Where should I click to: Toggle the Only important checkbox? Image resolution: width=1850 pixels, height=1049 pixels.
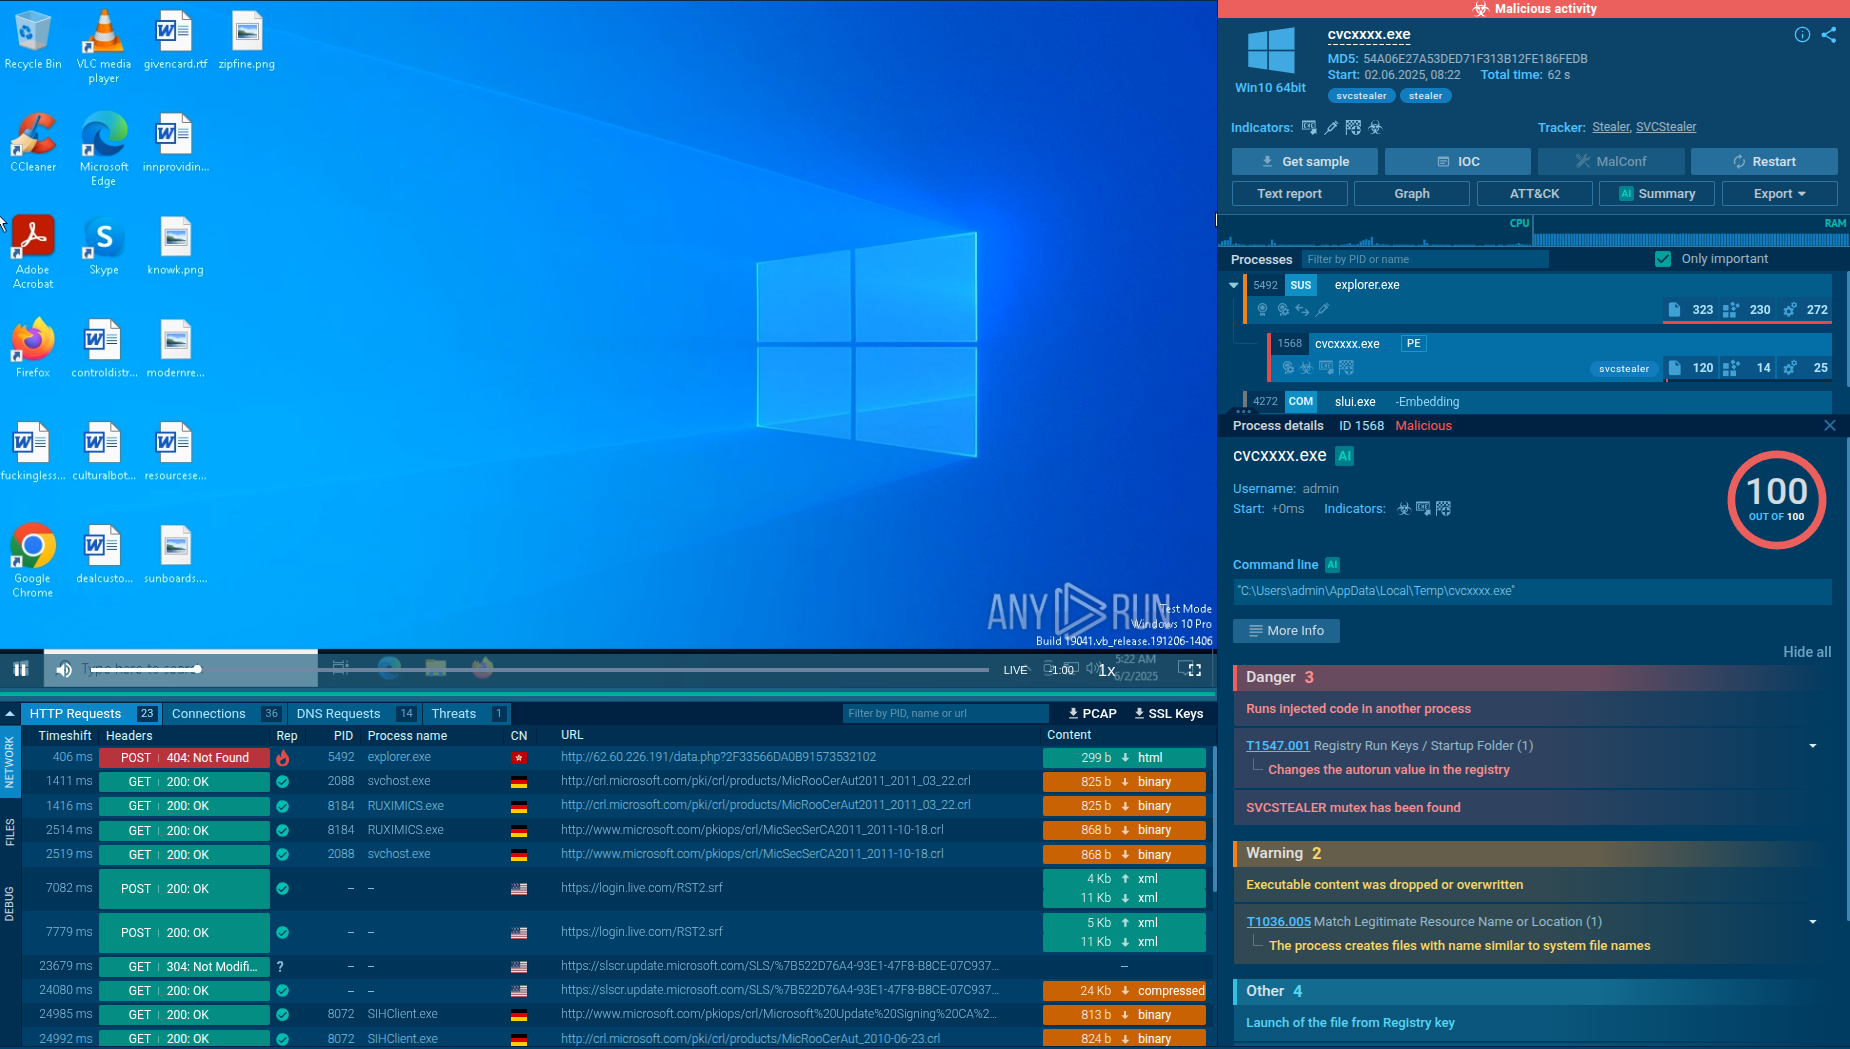click(x=1663, y=259)
